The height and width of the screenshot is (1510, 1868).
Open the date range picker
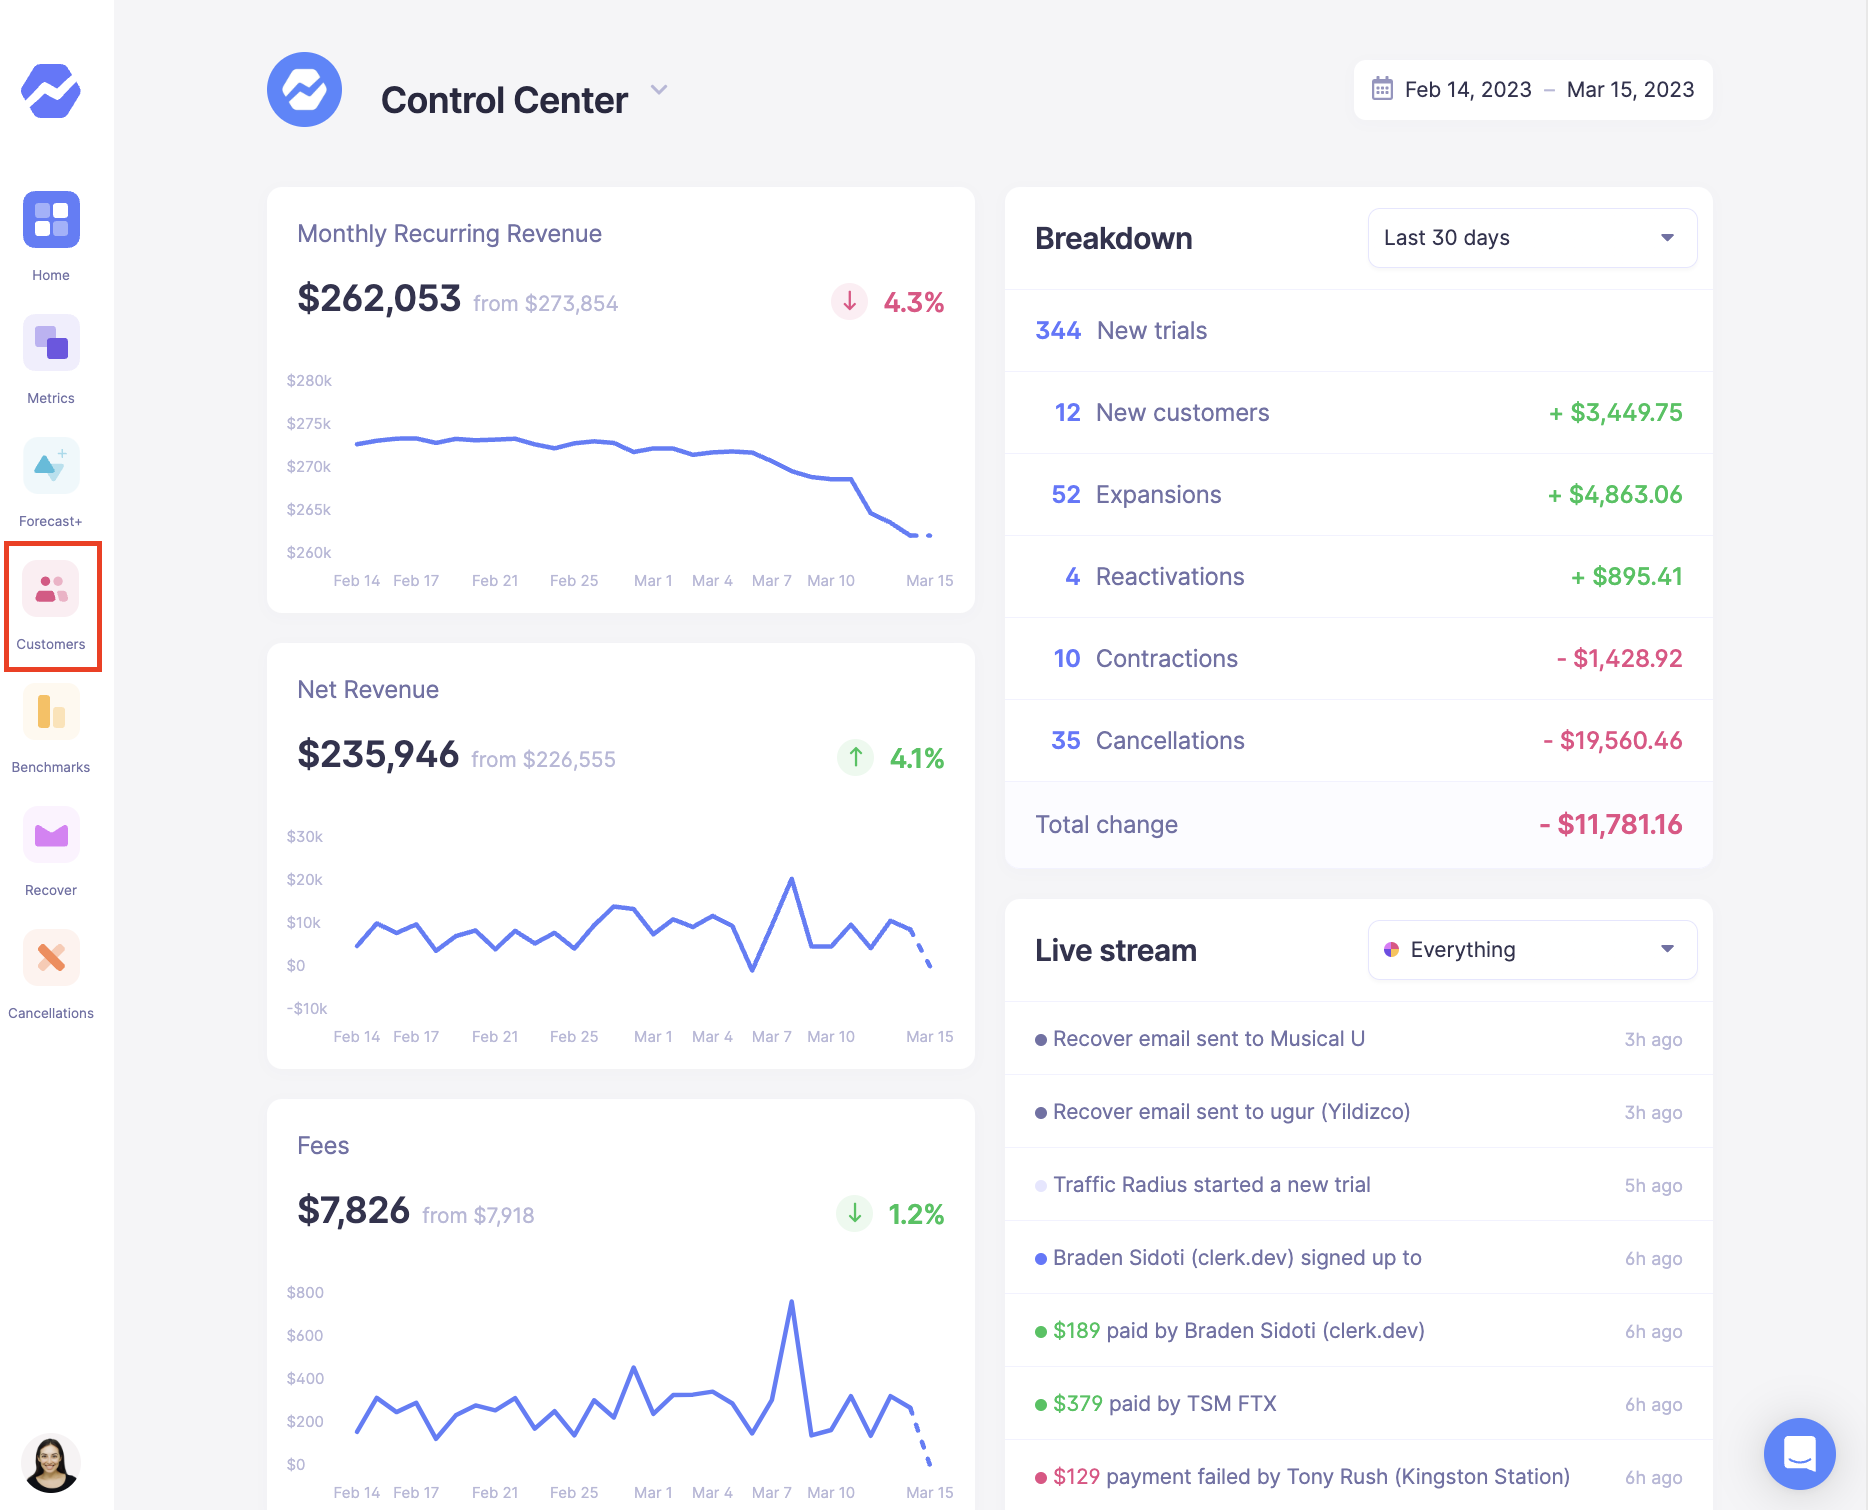[1532, 90]
